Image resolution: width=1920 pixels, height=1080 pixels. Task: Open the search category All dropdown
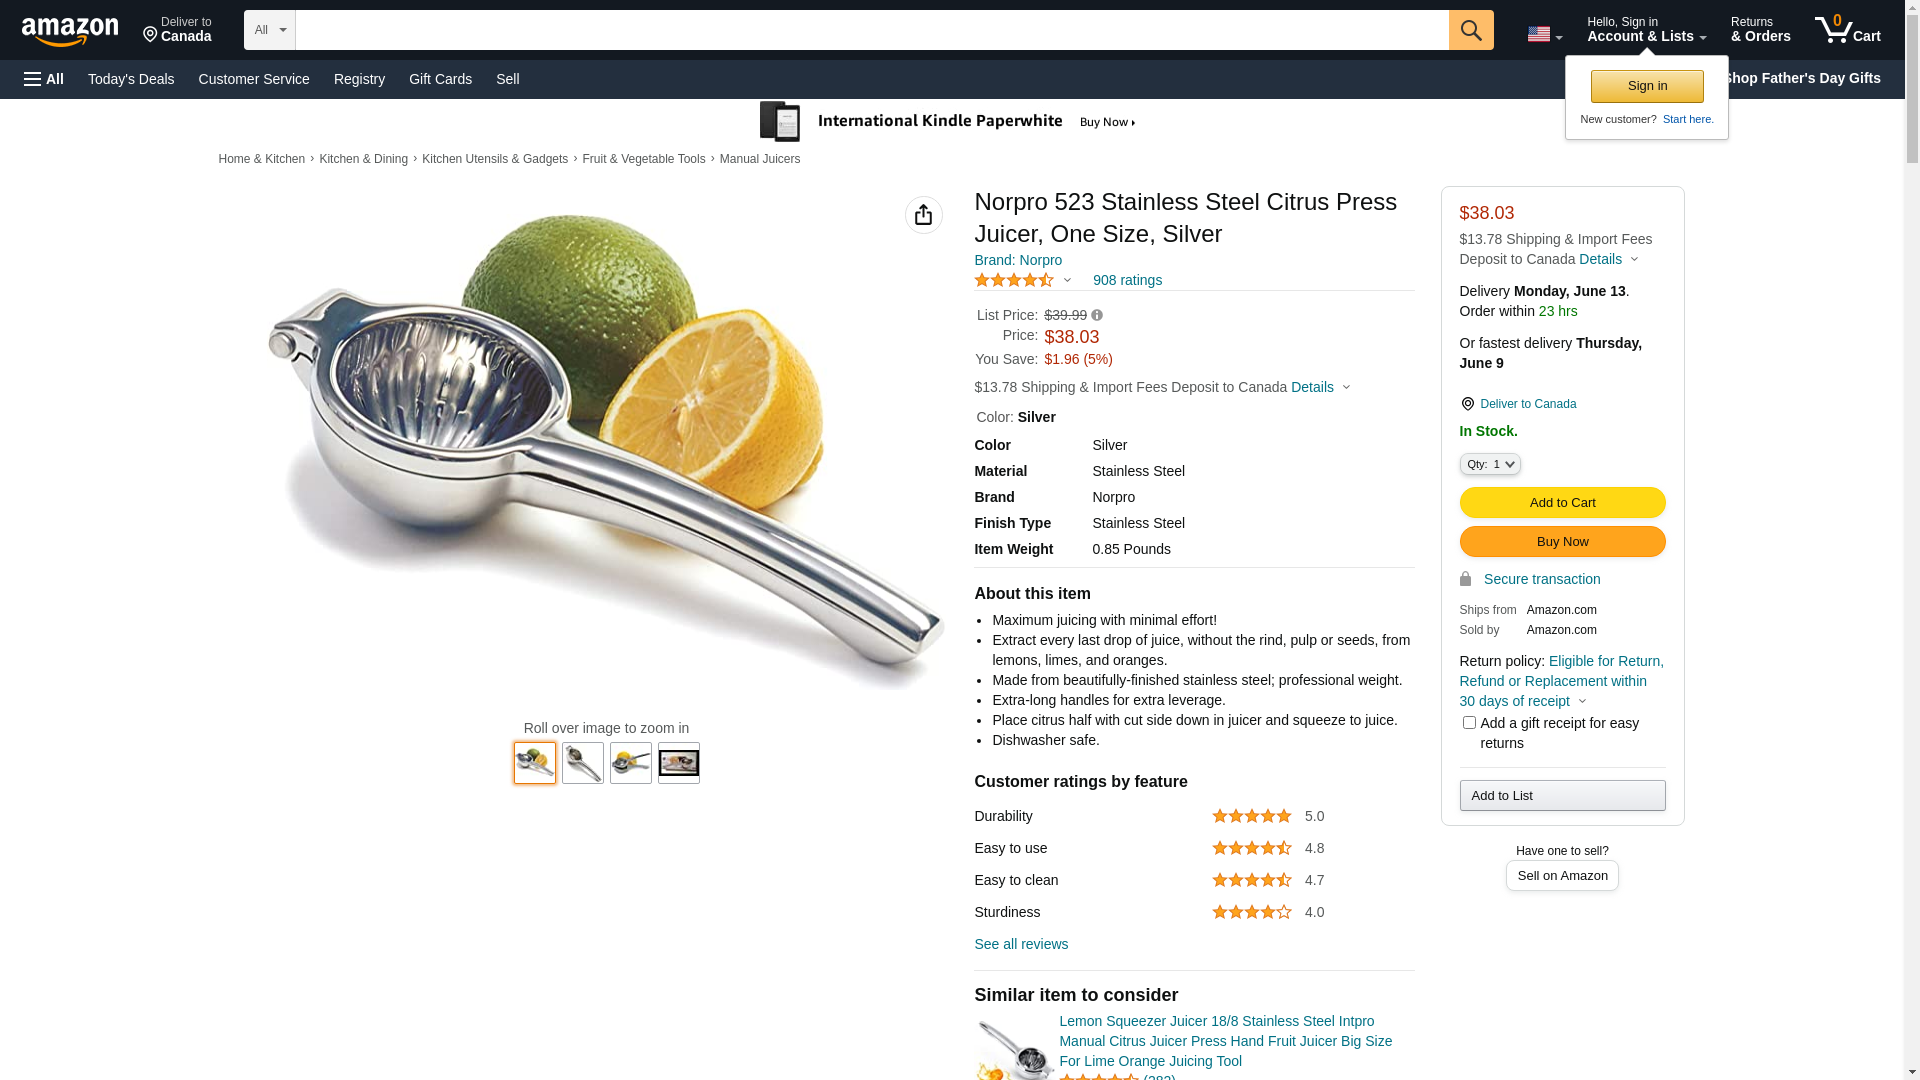click(269, 30)
